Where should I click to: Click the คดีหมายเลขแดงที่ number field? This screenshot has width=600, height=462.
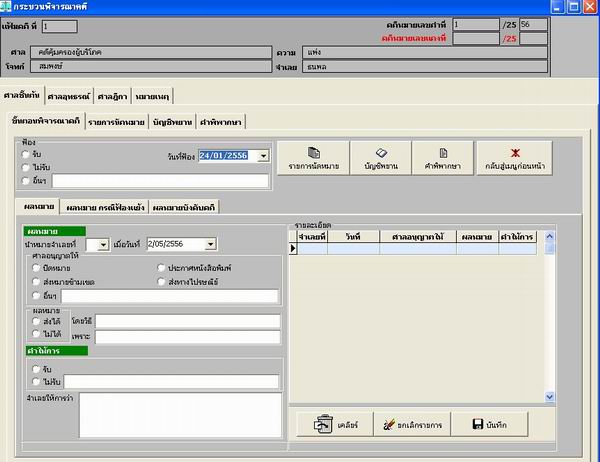476,39
